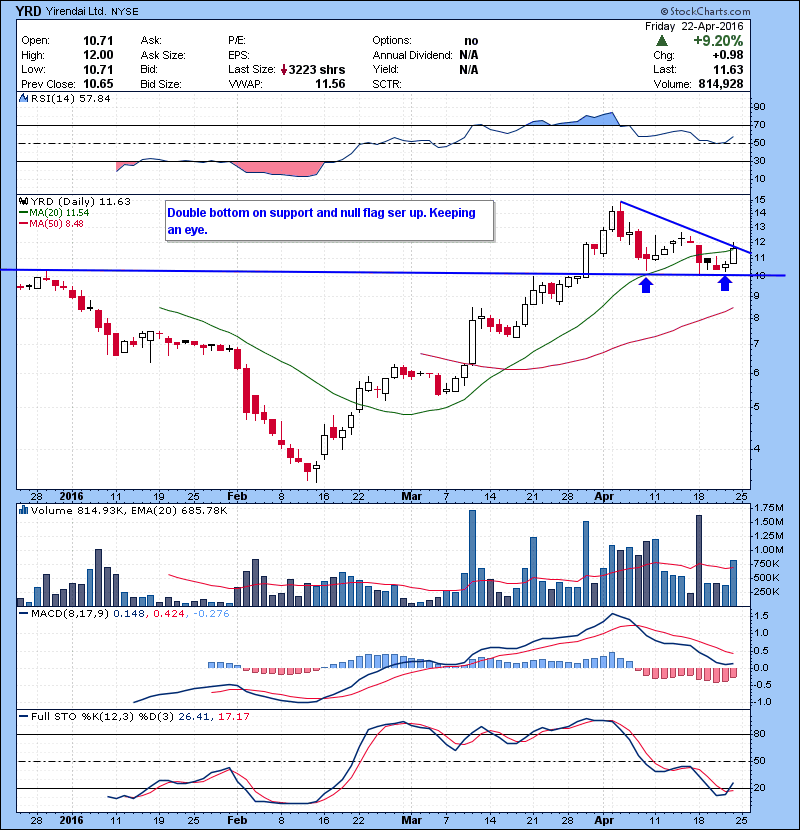Click the EPS: label
This screenshot has width=800, height=830.
point(239,55)
